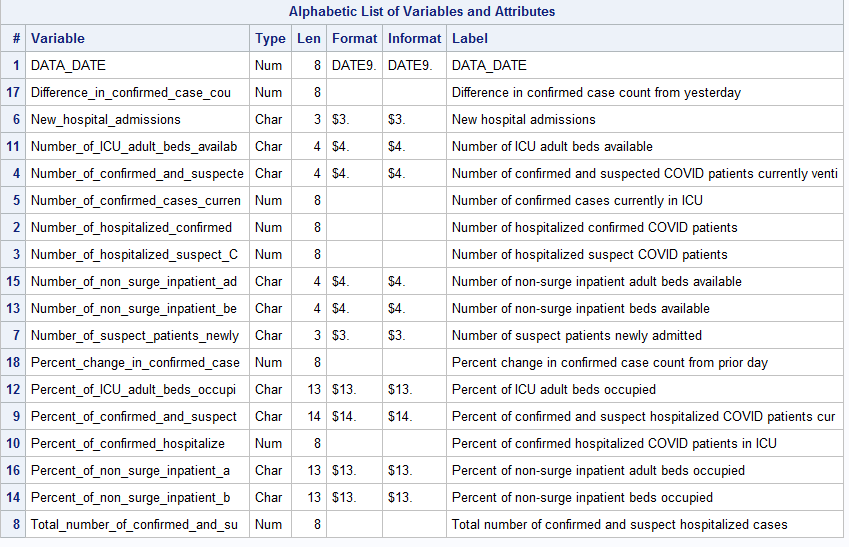
Task: Click the 'Type' column header
Action: tap(270, 38)
